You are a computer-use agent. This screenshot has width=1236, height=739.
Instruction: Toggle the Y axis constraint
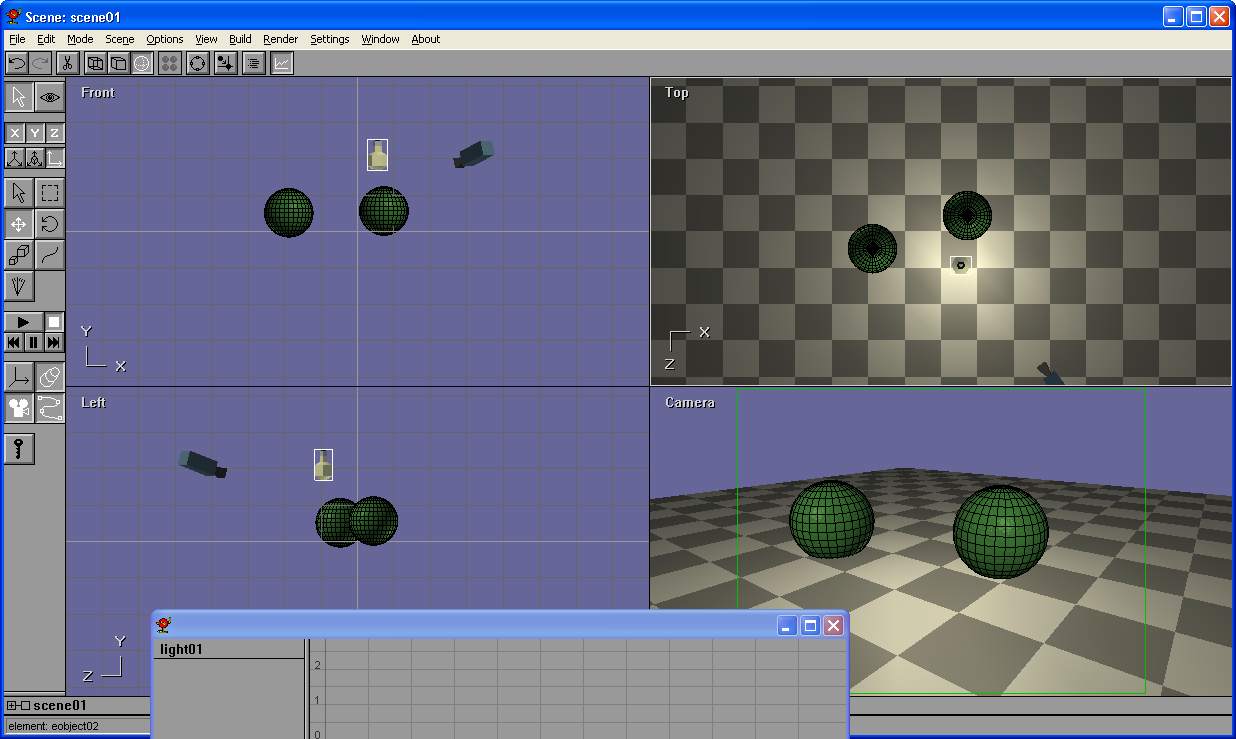(35, 133)
